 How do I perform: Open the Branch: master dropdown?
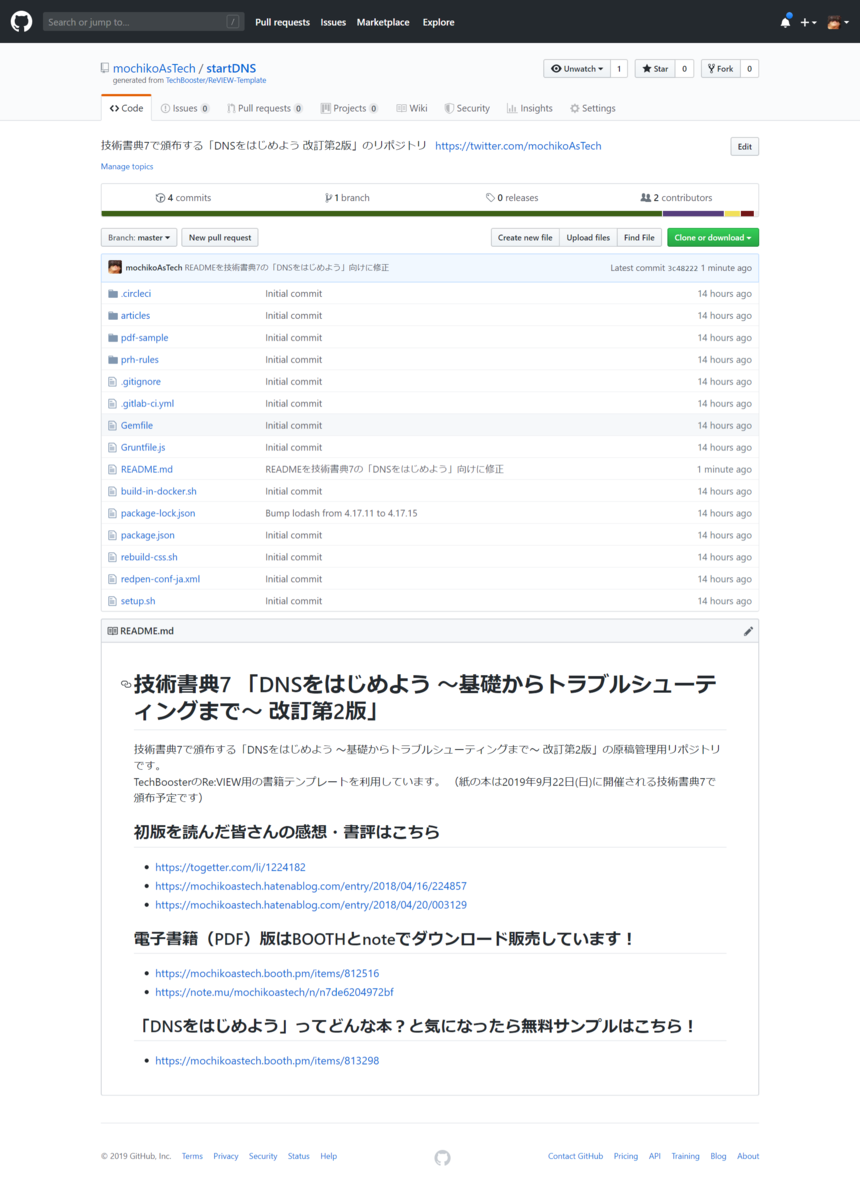[x=138, y=237]
